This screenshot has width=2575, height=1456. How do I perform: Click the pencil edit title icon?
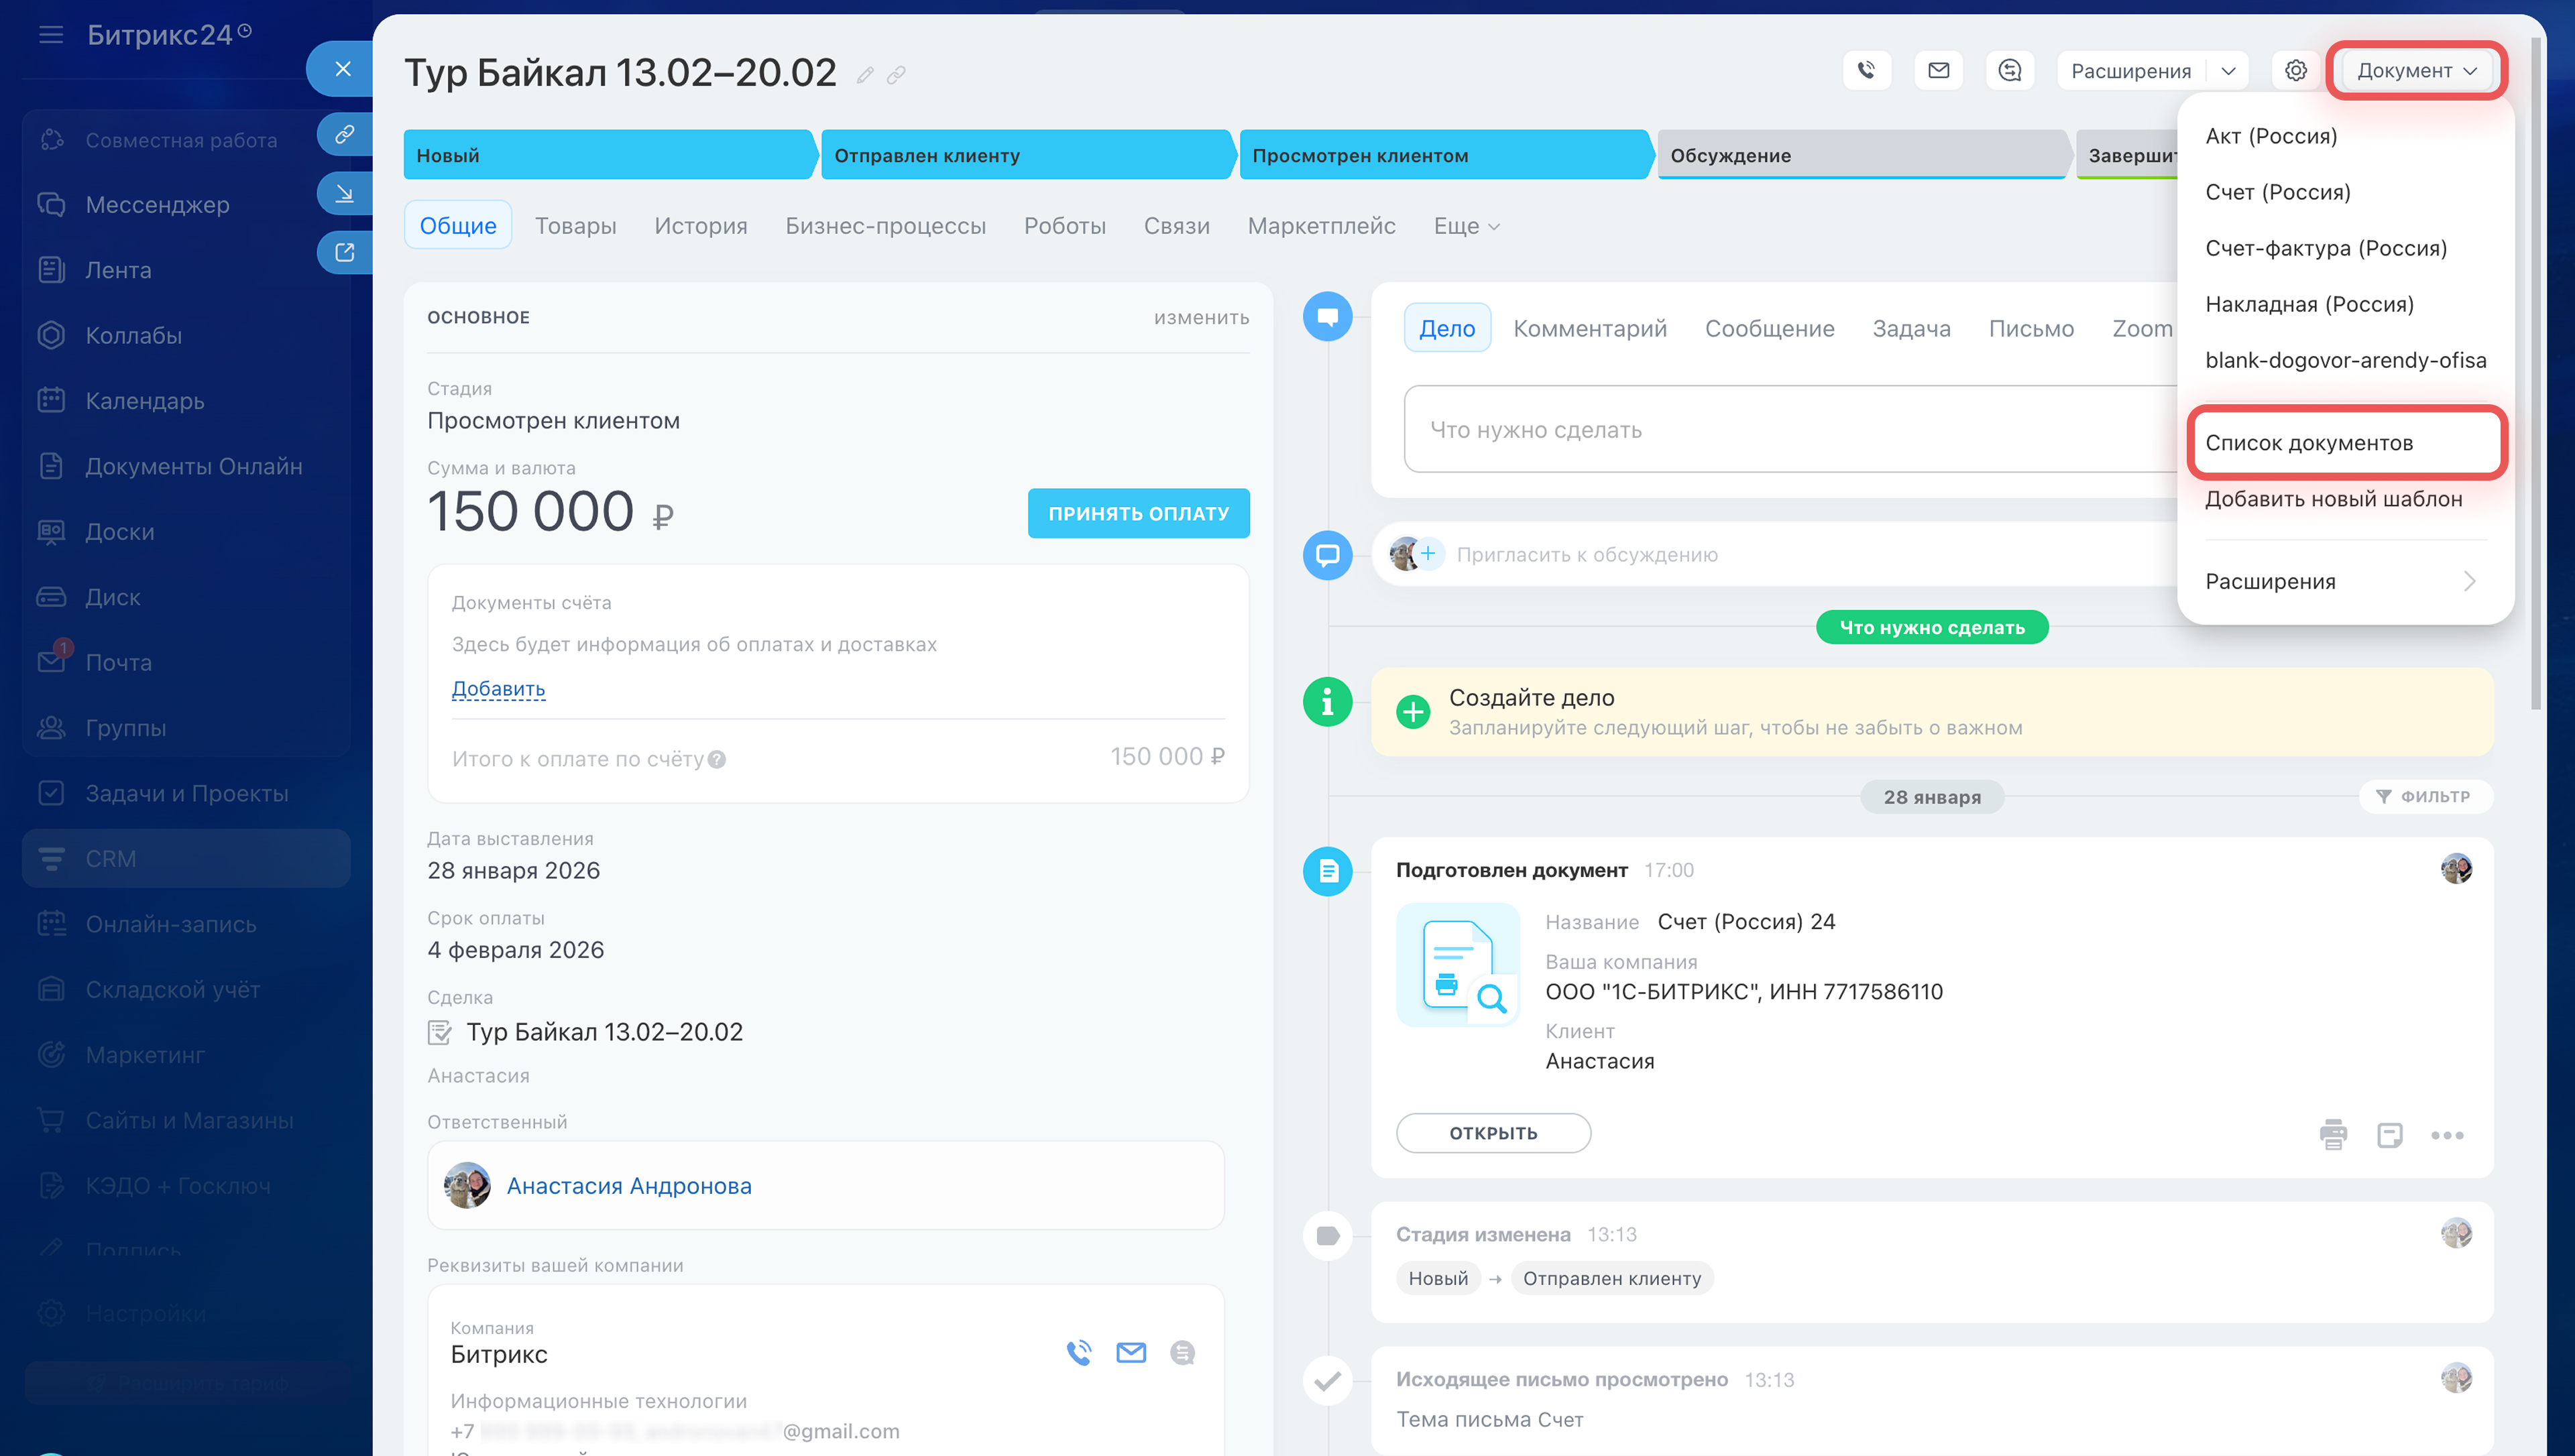click(865, 75)
